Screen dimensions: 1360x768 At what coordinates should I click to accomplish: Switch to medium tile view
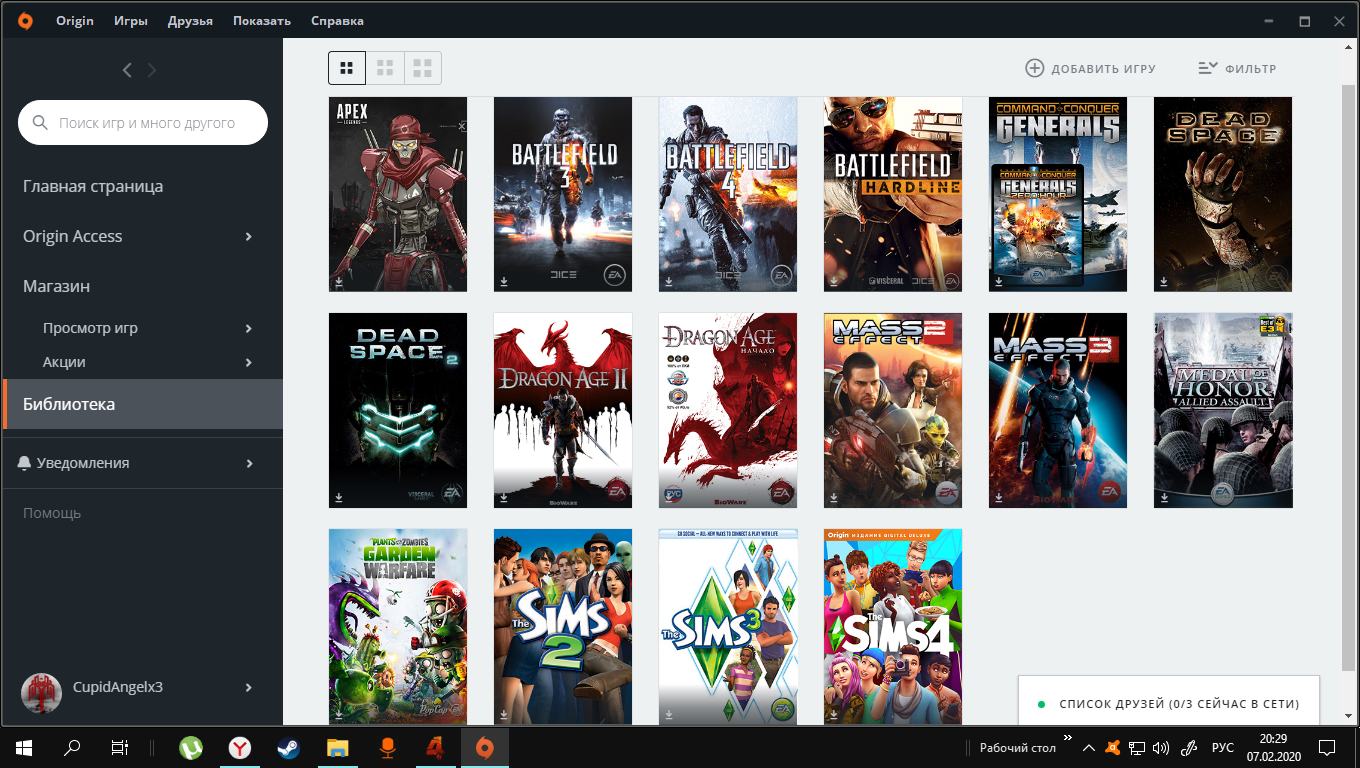(385, 68)
